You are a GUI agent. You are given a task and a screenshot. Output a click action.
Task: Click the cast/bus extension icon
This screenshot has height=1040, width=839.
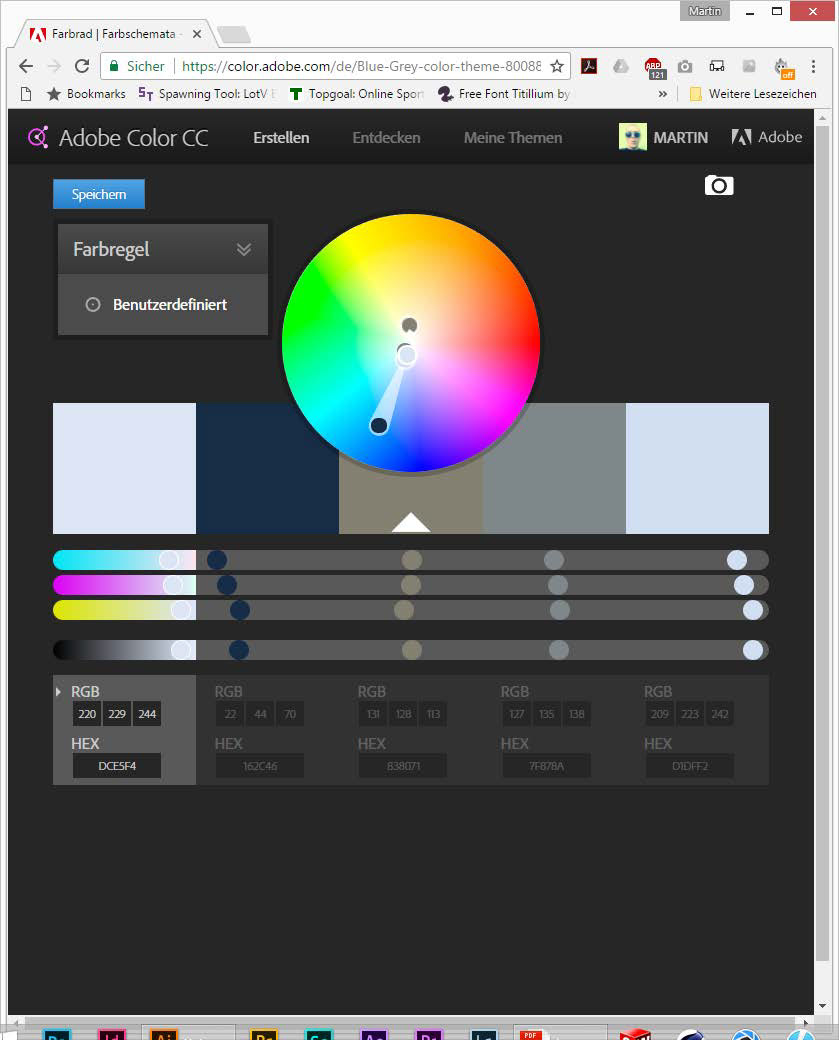pyautogui.click(x=717, y=66)
